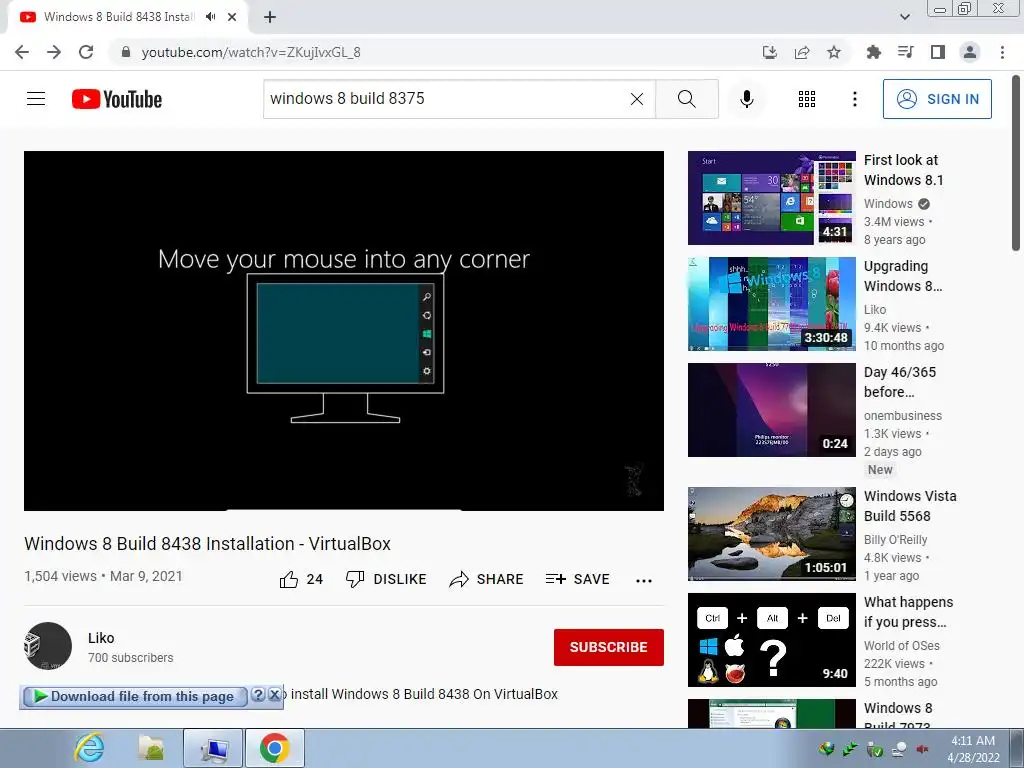
Task: Click Chrome icon on taskbar
Action: pos(275,748)
